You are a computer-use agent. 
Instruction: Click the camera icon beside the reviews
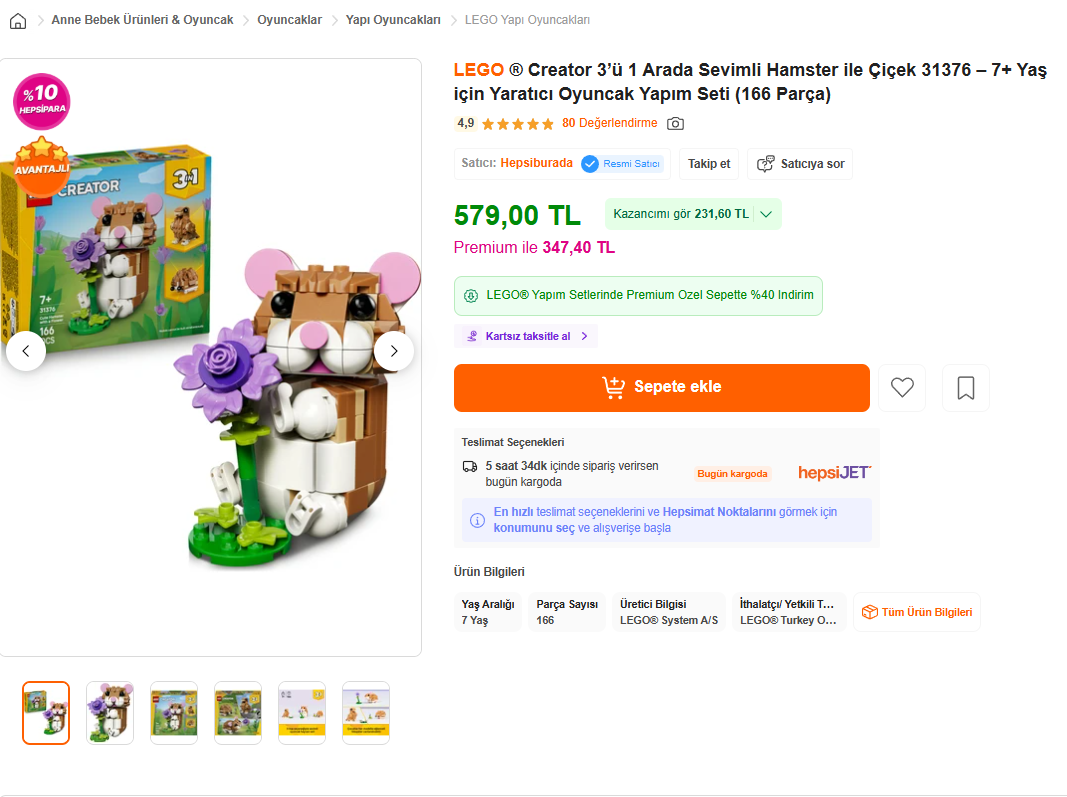[x=675, y=124]
